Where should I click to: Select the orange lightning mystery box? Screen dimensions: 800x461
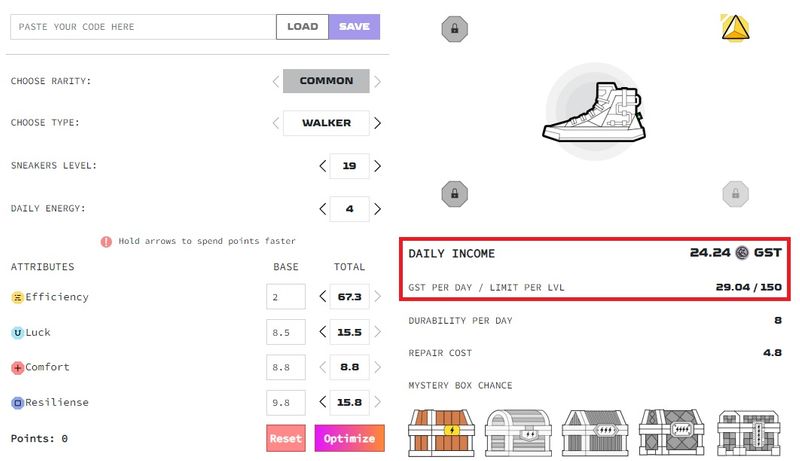pos(440,433)
